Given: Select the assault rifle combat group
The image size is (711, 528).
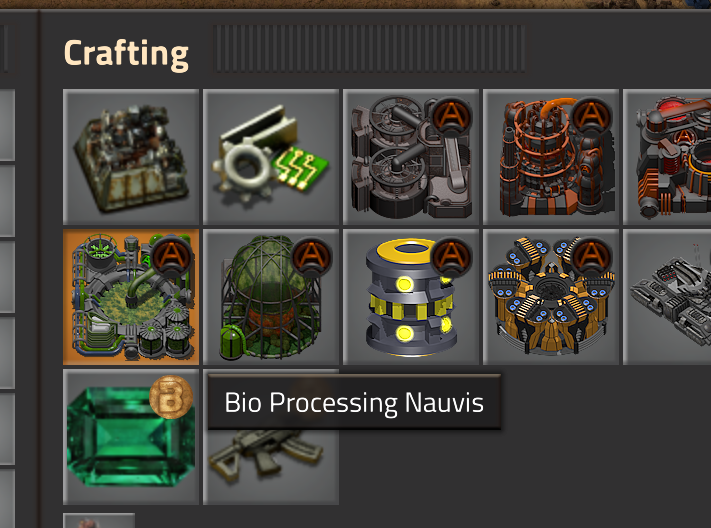Looking at the screenshot, I should coord(271,467).
